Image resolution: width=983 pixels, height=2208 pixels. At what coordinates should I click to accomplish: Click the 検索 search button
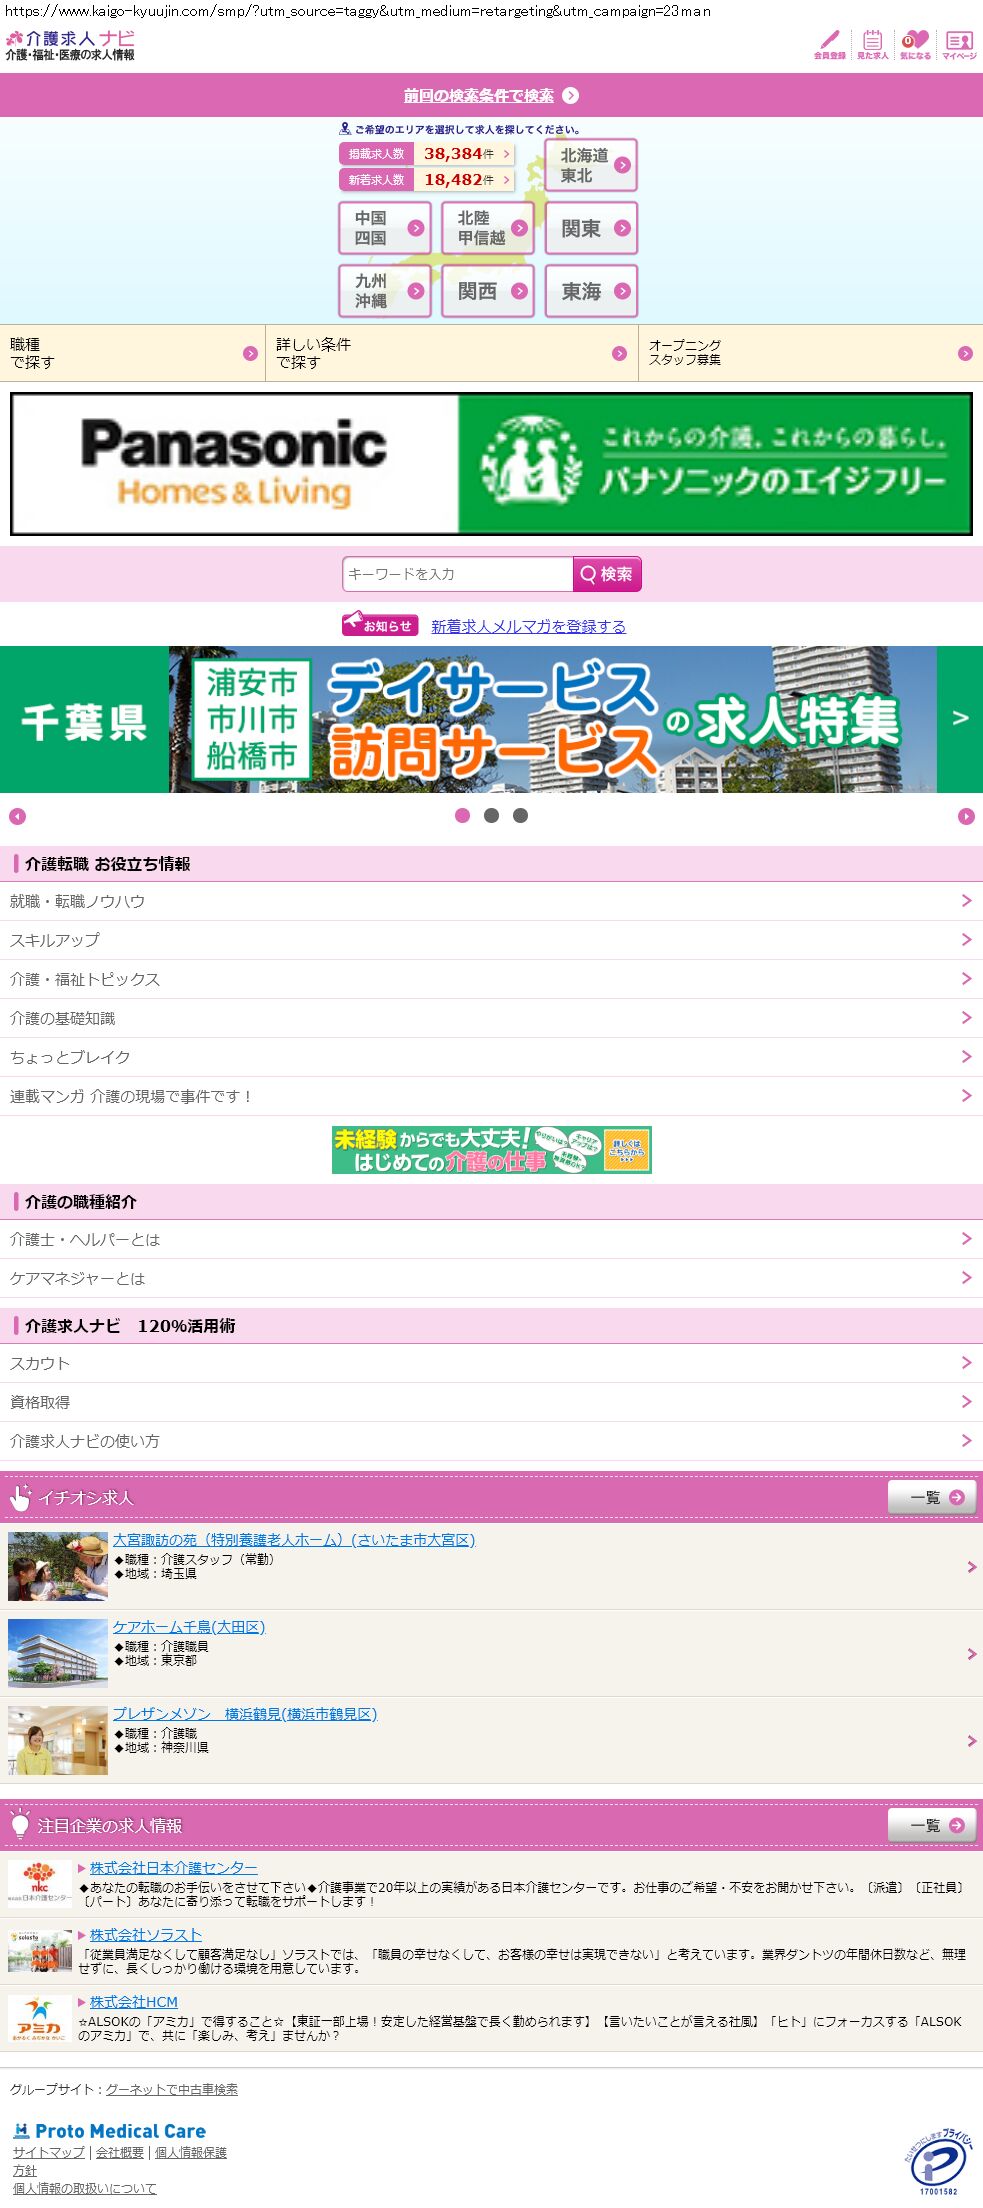607,574
